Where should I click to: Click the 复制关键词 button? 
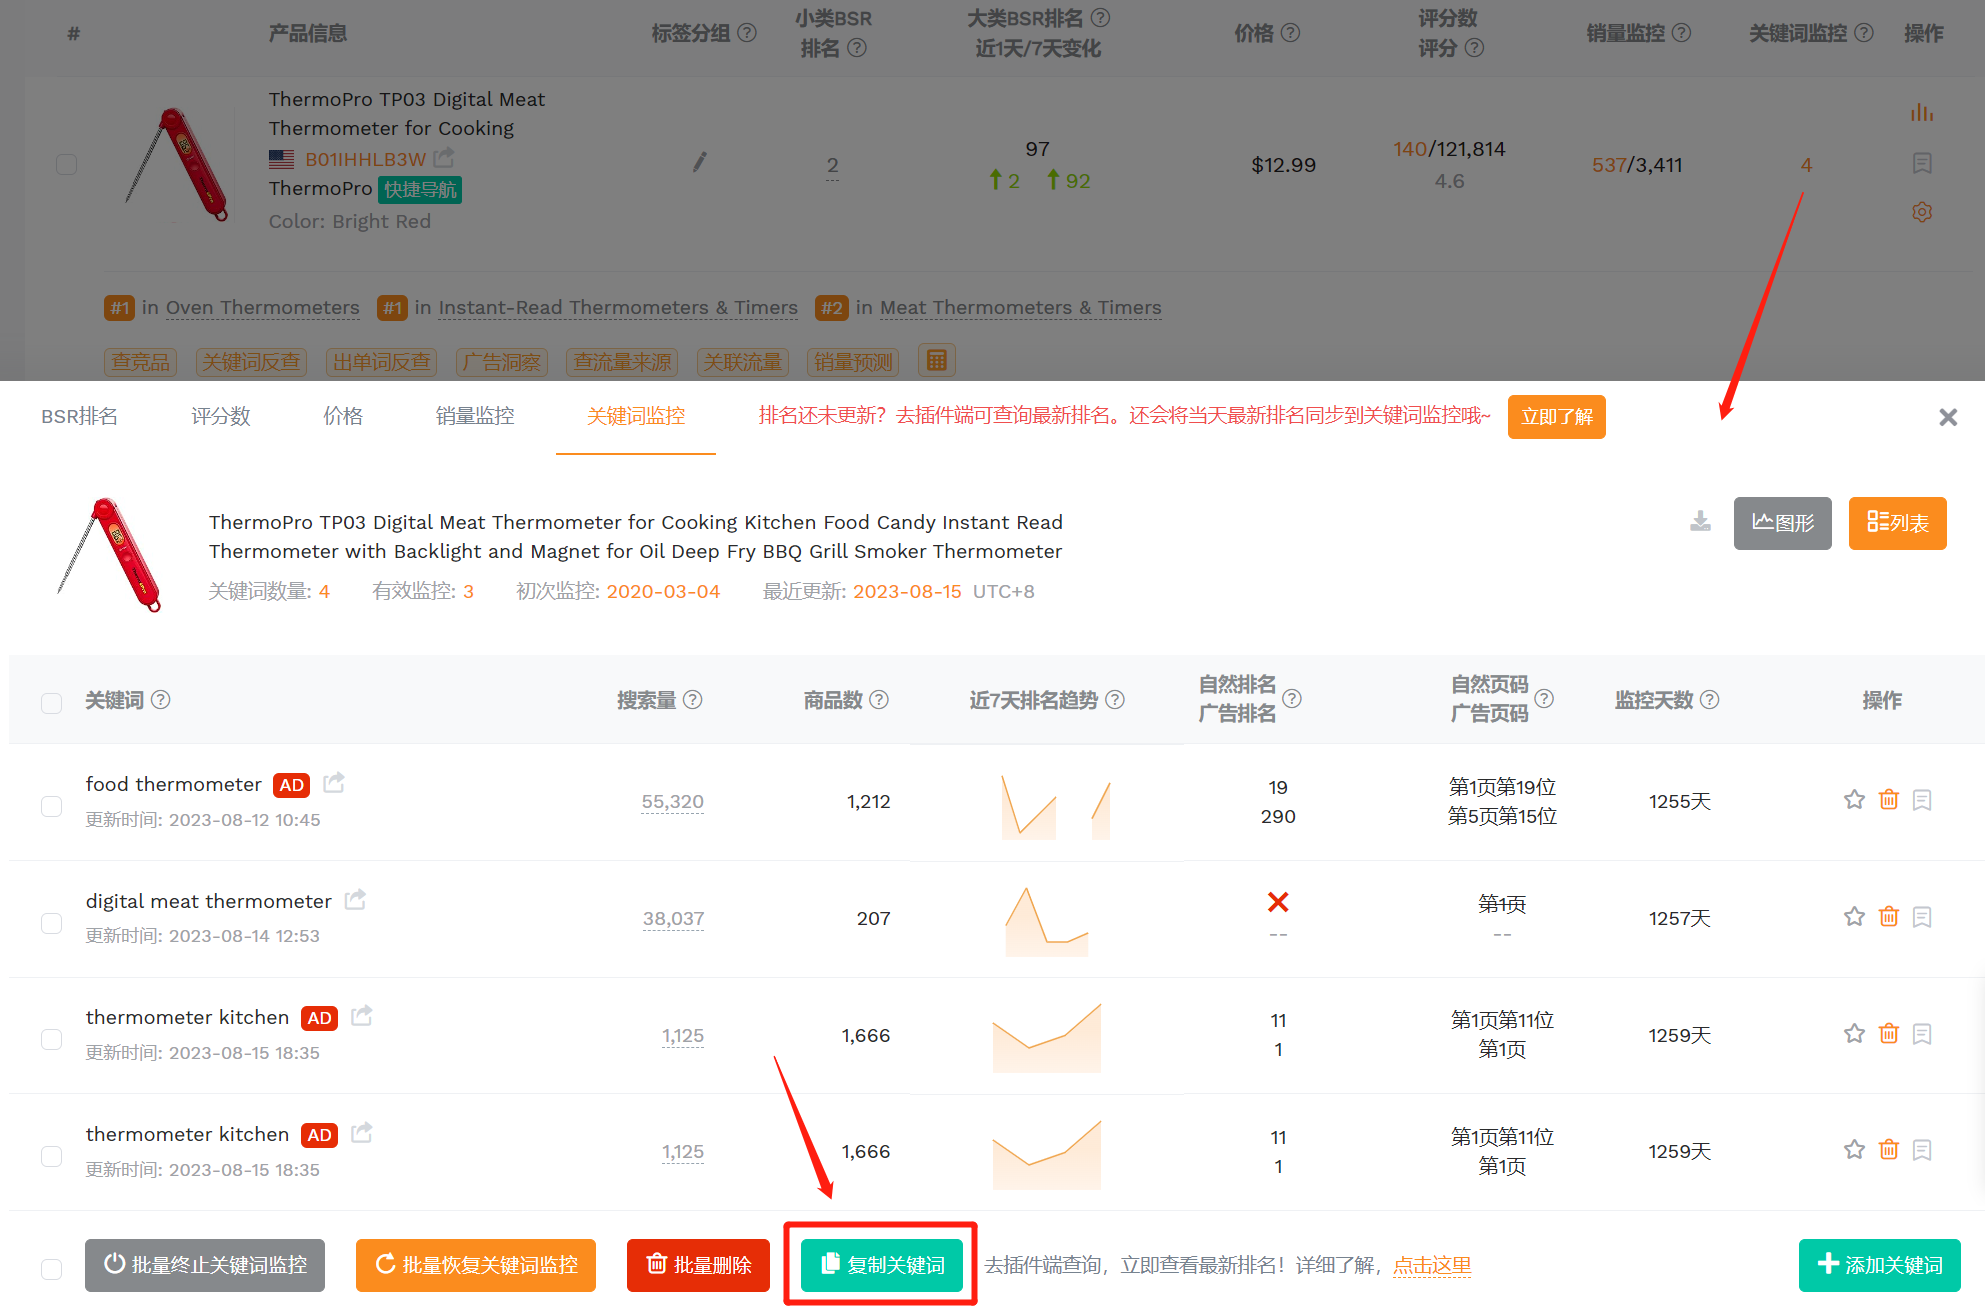882,1265
